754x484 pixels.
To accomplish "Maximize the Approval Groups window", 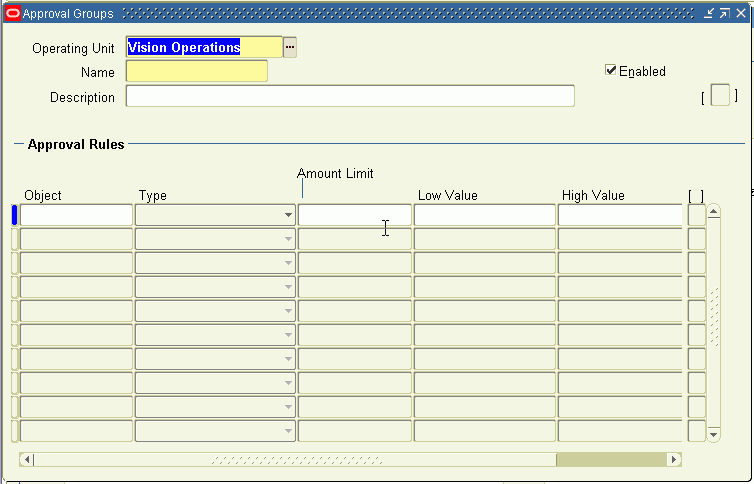I will pos(725,13).
